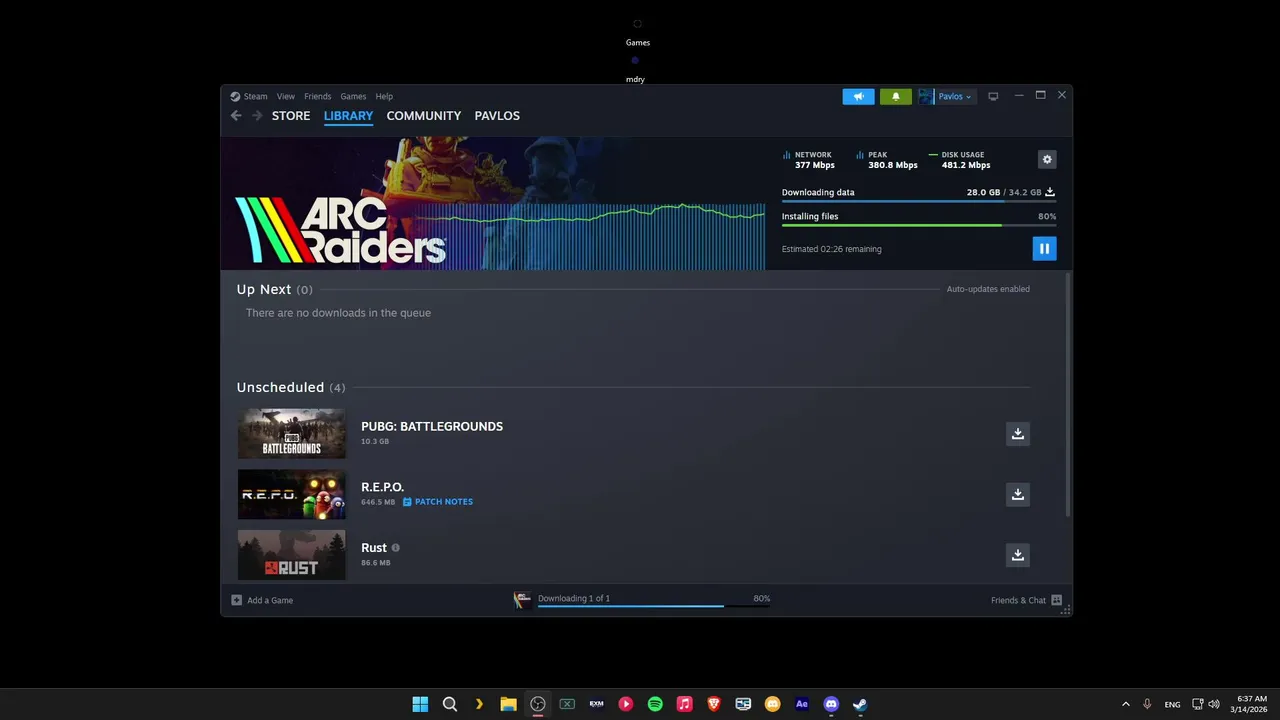The height and width of the screenshot is (720, 1280).
Task: Start the R.E.P.O. download
Action: pyautogui.click(x=1017, y=494)
